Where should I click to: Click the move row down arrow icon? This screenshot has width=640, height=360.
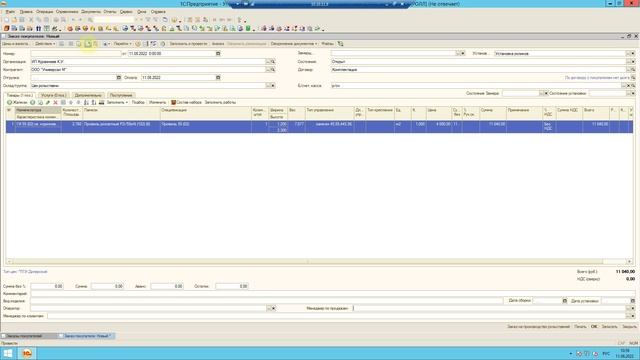[78, 102]
